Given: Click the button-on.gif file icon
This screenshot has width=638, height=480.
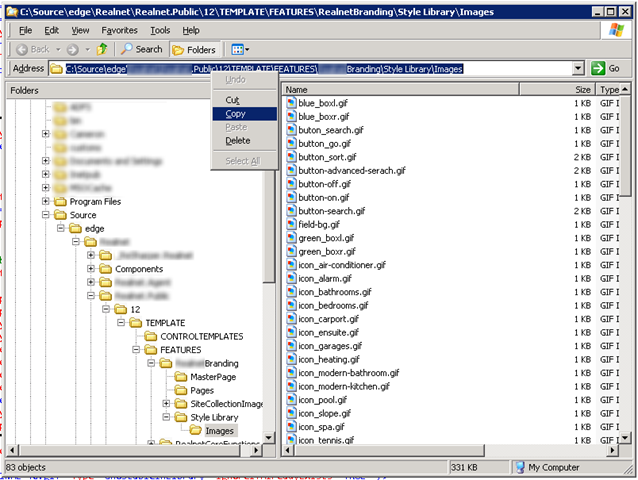Looking at the screenshot, I should 291,197.
